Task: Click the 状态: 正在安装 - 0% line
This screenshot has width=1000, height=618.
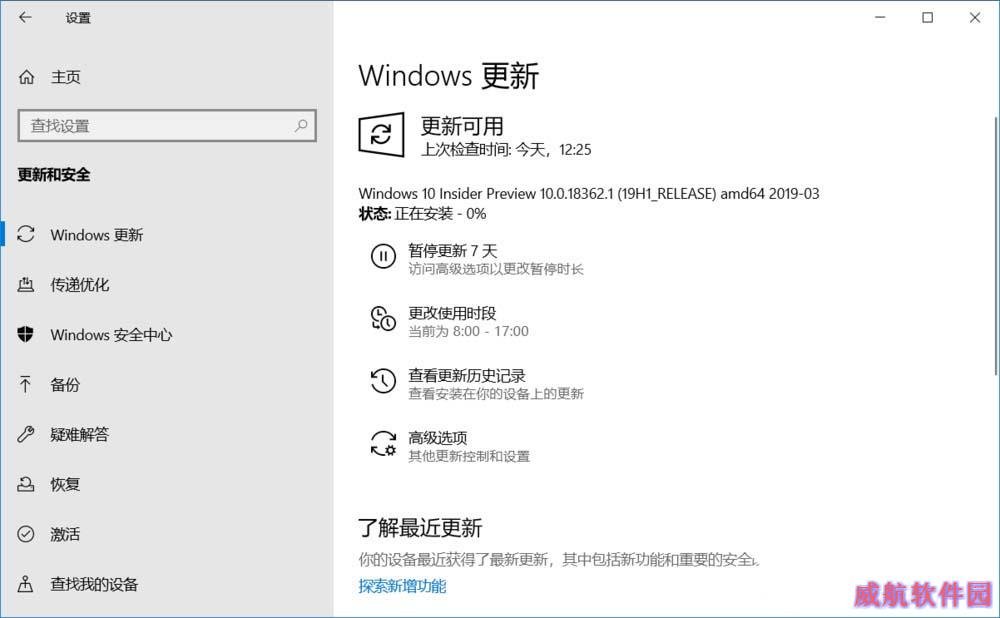Action: (x=422, y=214)
